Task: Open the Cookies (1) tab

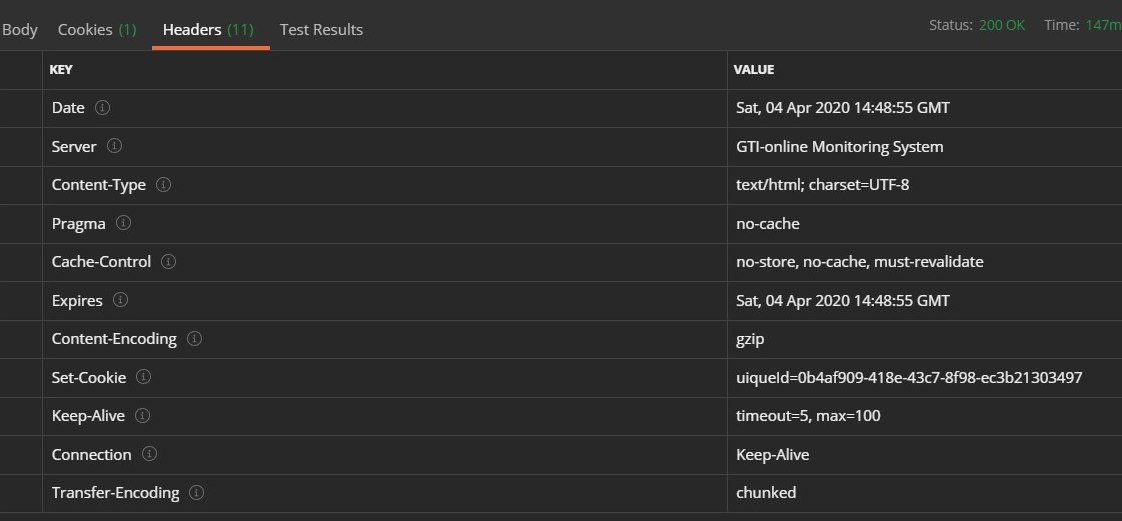Action: (97, 30)
